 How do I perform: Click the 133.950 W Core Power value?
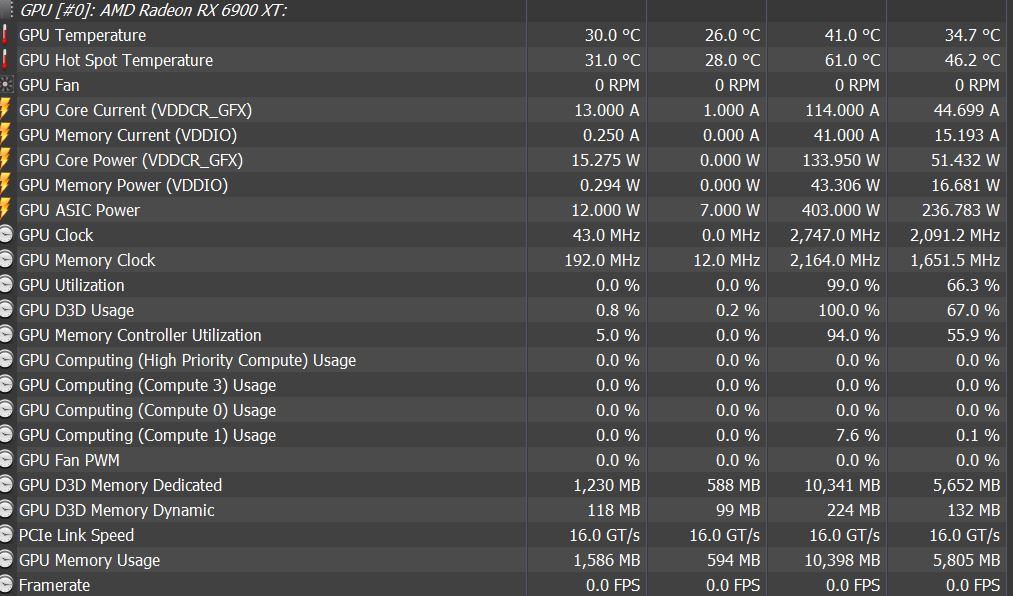pos(841,161)
